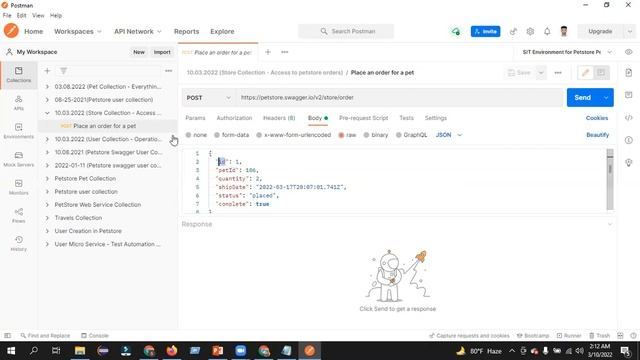Select the raw body type radio
640x360 pixels.
coord(341,135)
